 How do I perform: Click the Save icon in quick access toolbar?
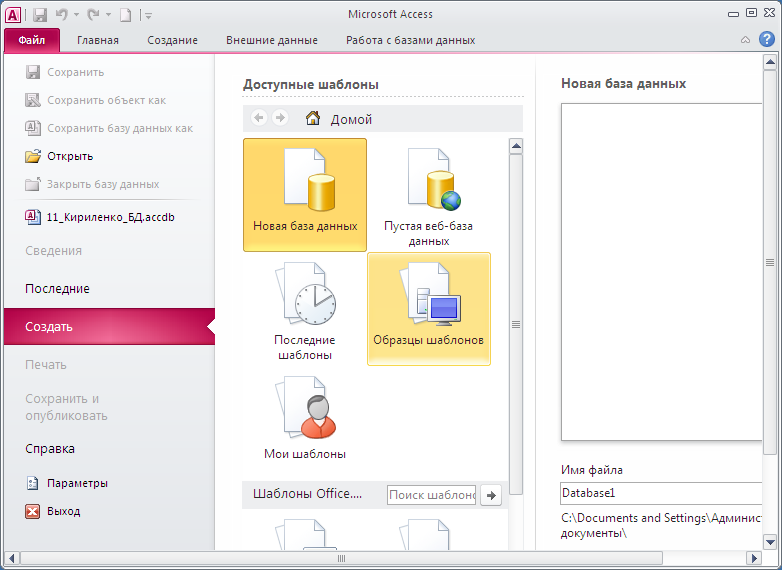40,15
